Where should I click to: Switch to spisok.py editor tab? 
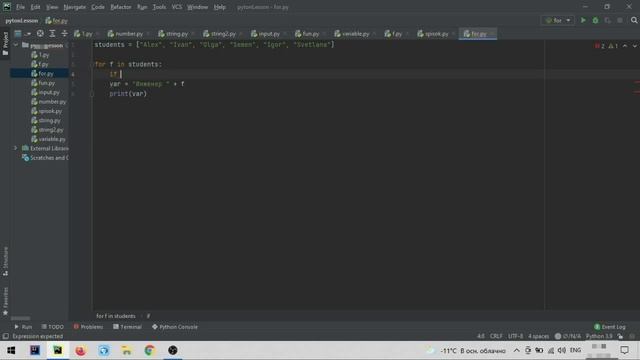[x=436, y=34]
